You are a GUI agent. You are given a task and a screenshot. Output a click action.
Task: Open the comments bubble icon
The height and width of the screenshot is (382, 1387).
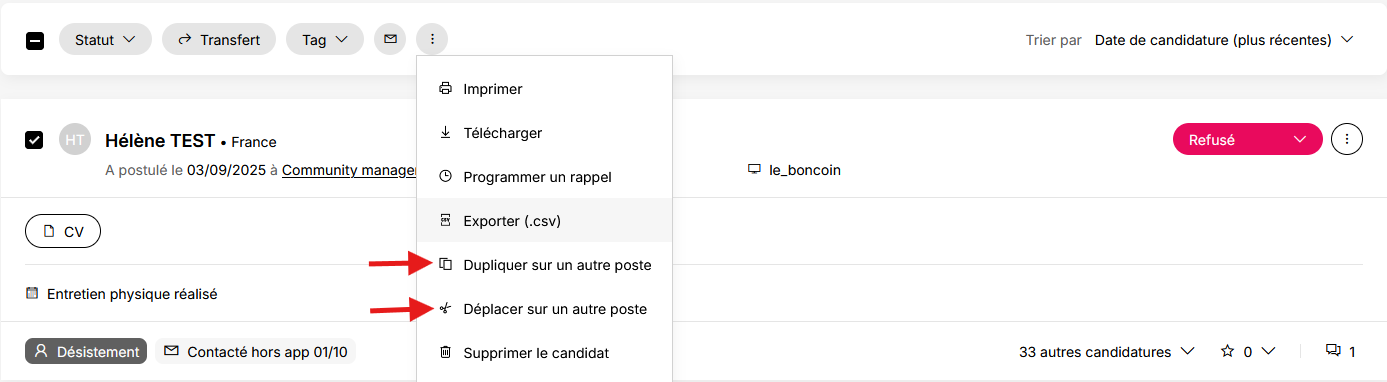click(1332, 351)
